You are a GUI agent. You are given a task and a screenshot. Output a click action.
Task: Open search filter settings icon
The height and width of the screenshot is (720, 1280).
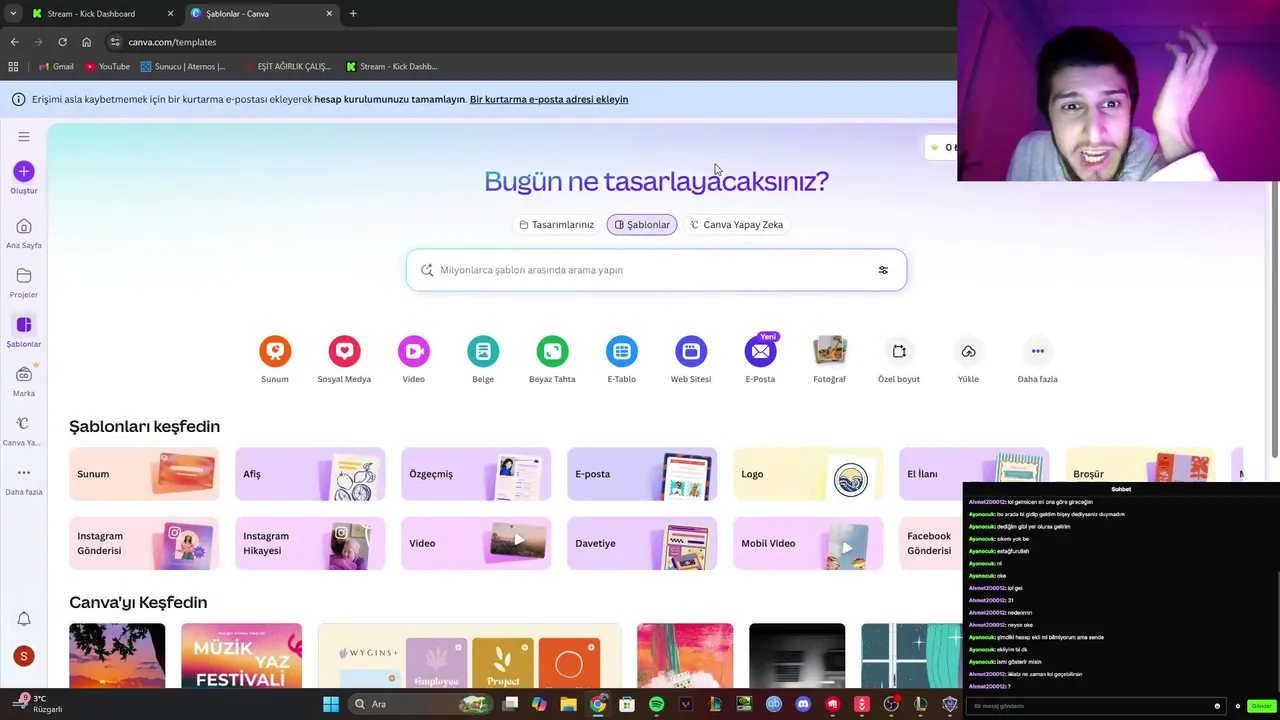click(x=883, y=270)
